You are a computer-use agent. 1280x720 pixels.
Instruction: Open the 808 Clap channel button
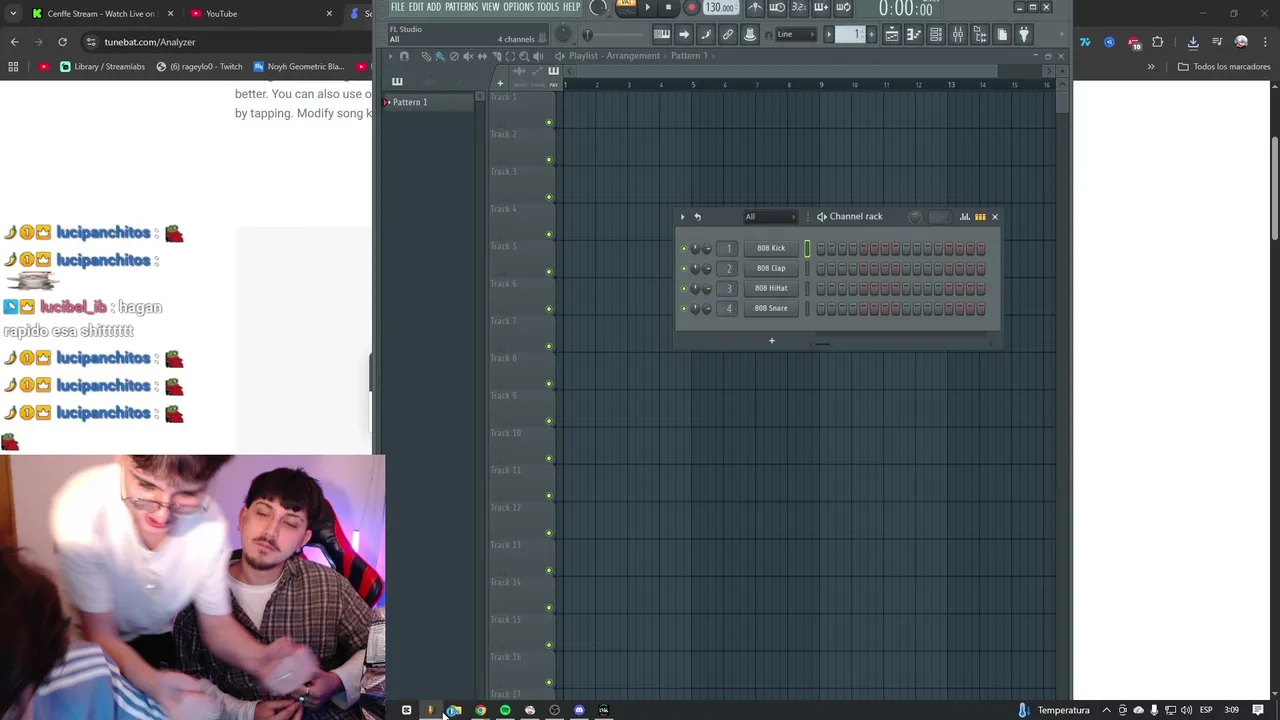coord(771,268)
